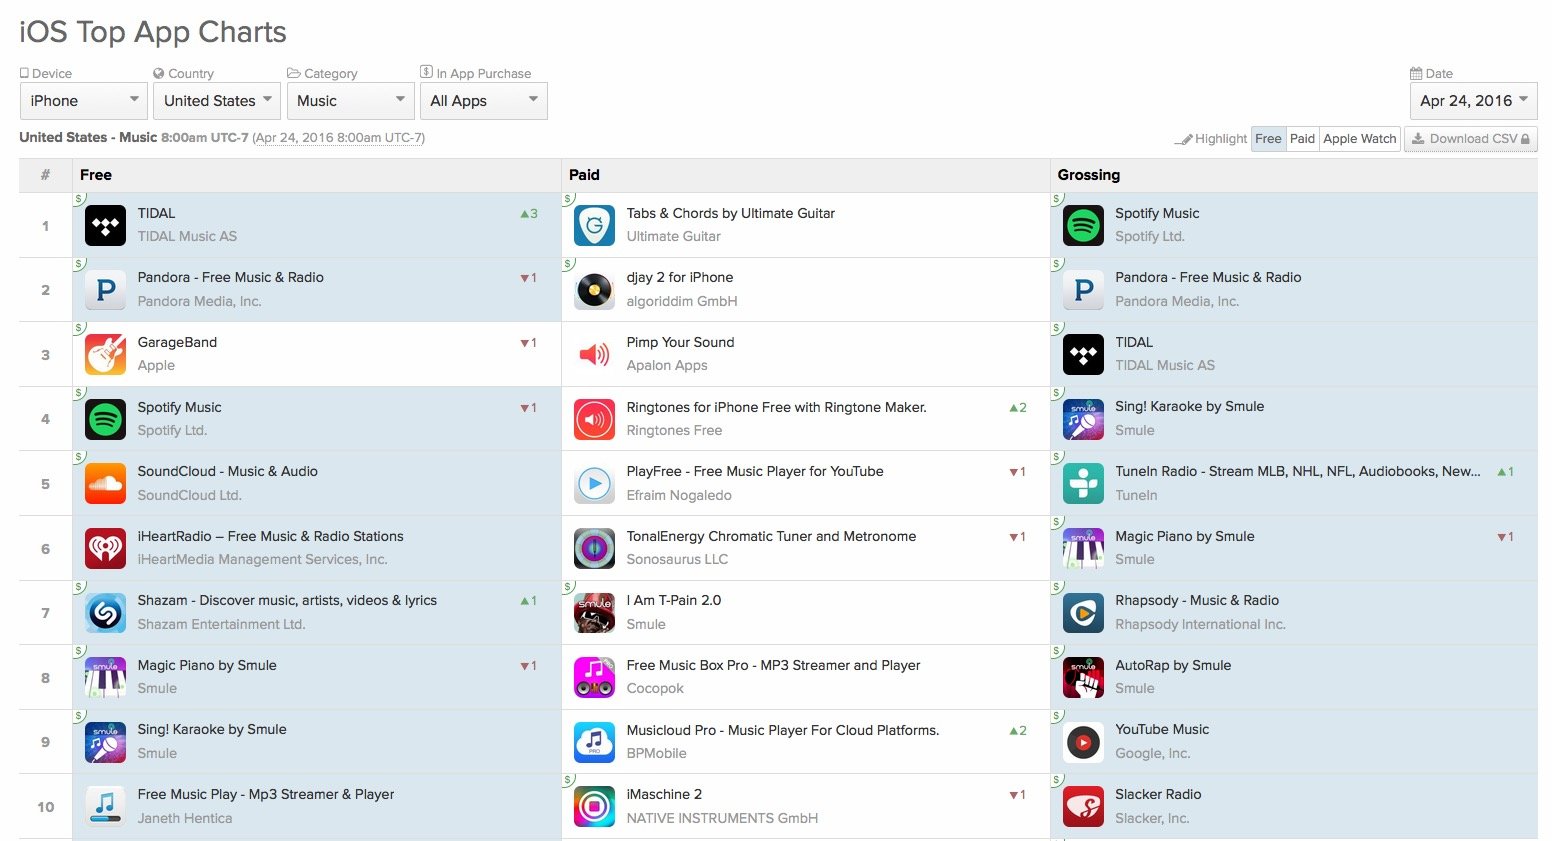Open the iMaschine 2 title link
The width and height of the screenshot is (1552, 841).
tap(664, 794)
